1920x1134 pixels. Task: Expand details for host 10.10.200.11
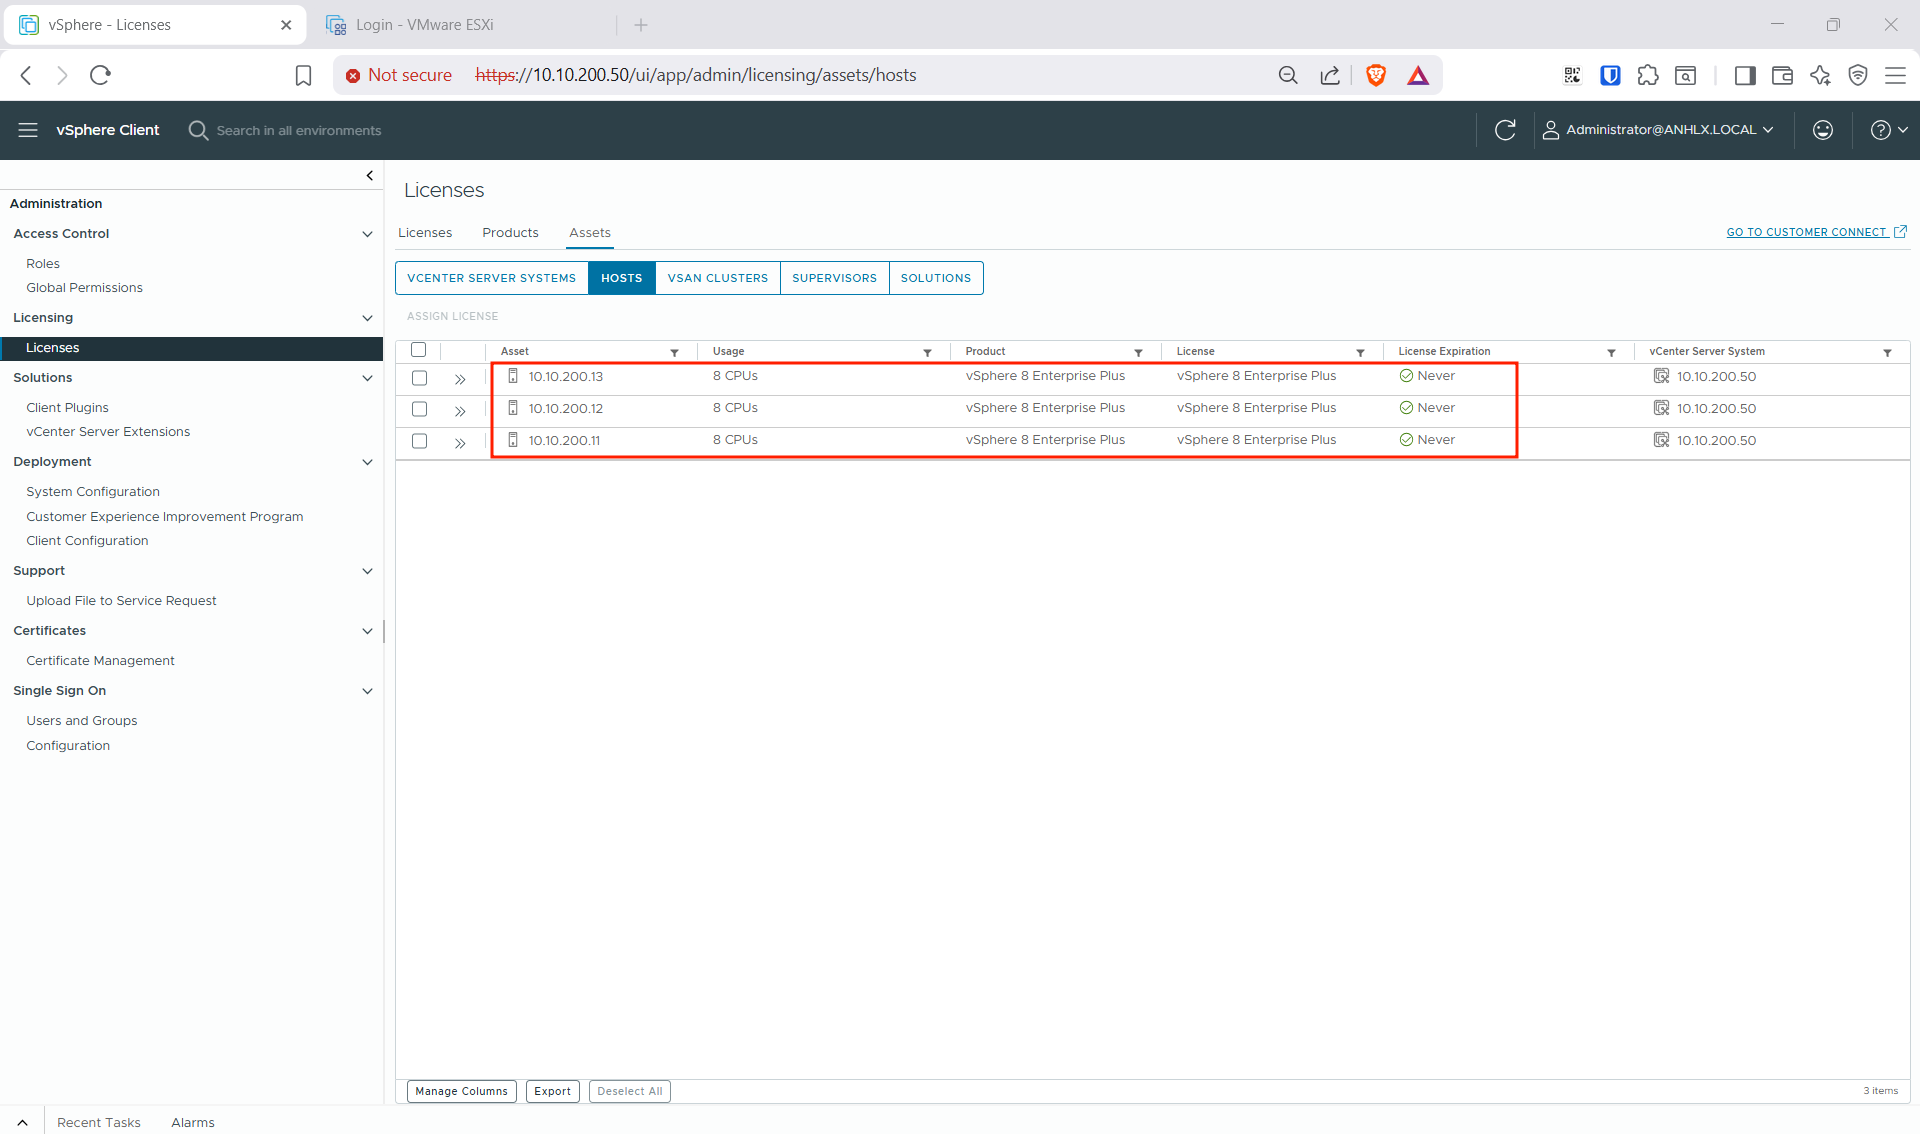click(x=460, y=443)
